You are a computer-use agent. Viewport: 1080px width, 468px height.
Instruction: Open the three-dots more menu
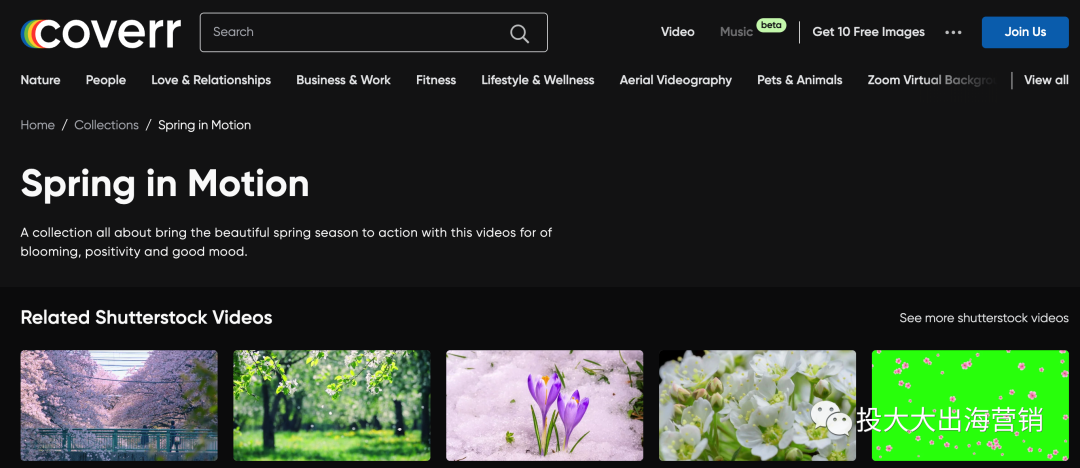tap(953, 32)
